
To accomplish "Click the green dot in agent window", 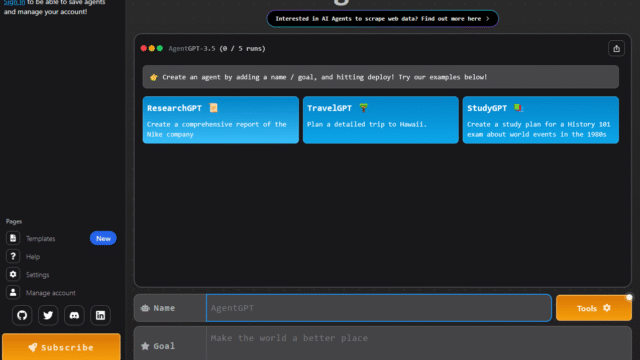I will [x=160, y=48].
